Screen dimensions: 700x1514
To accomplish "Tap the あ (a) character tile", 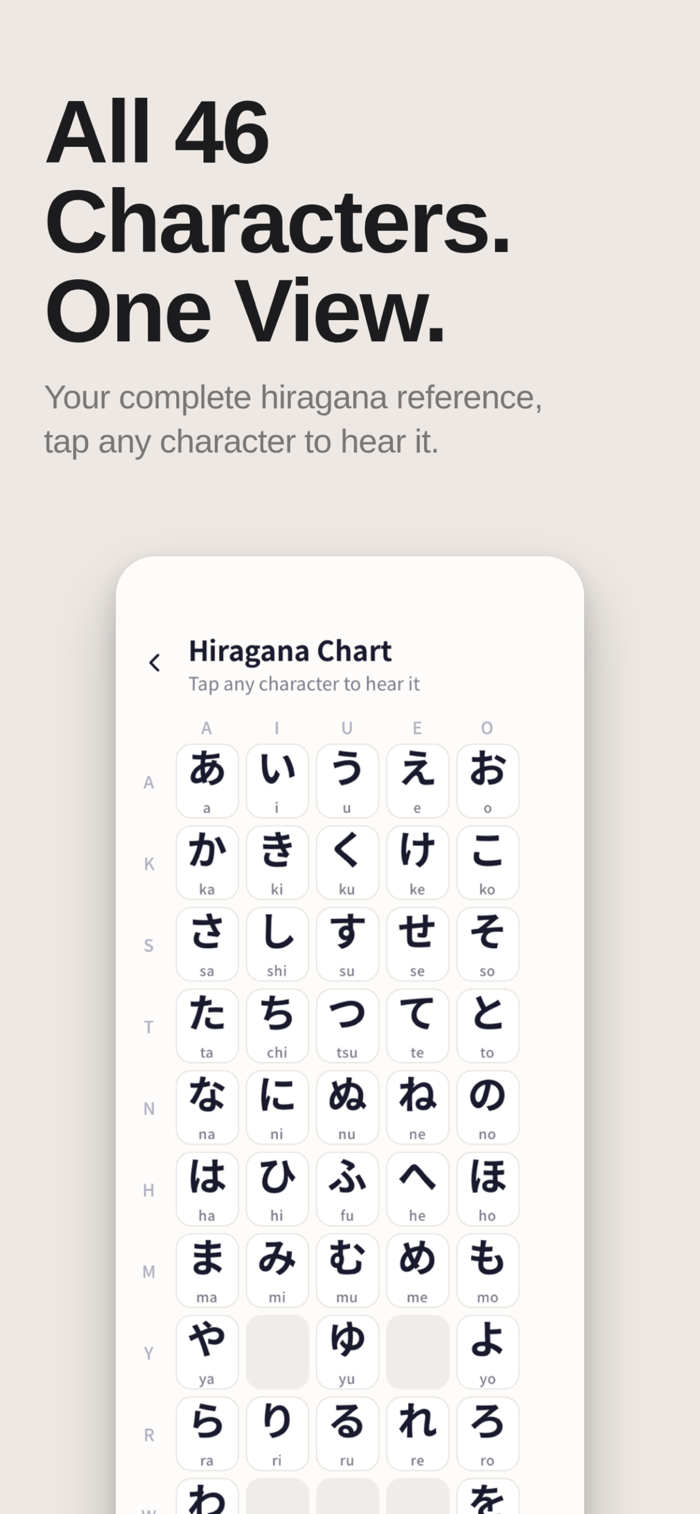I will pos(207,781).
